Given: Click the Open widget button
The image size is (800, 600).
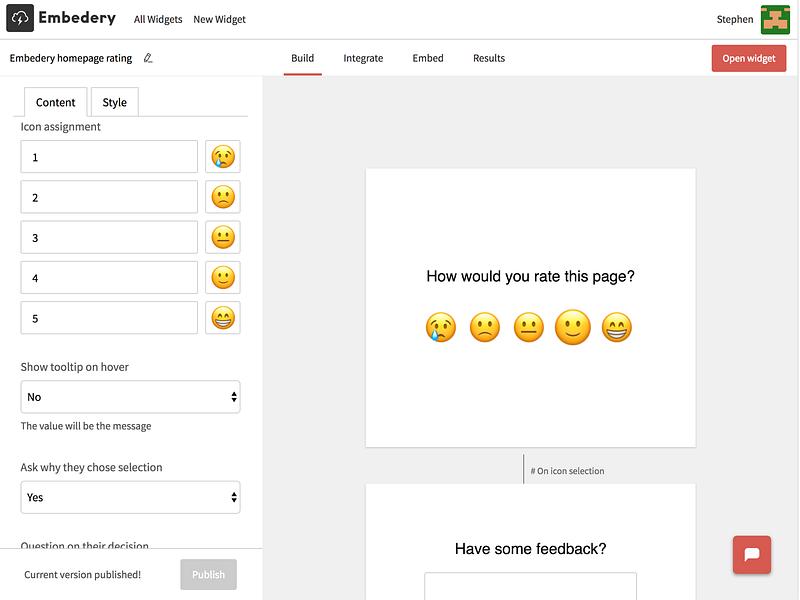Looking at the screenshot, I should [x=748, y=58].
